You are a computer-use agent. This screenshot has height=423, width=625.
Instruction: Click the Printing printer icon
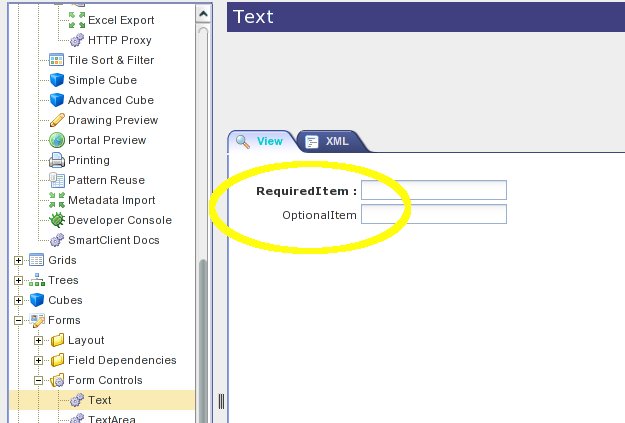57,160
